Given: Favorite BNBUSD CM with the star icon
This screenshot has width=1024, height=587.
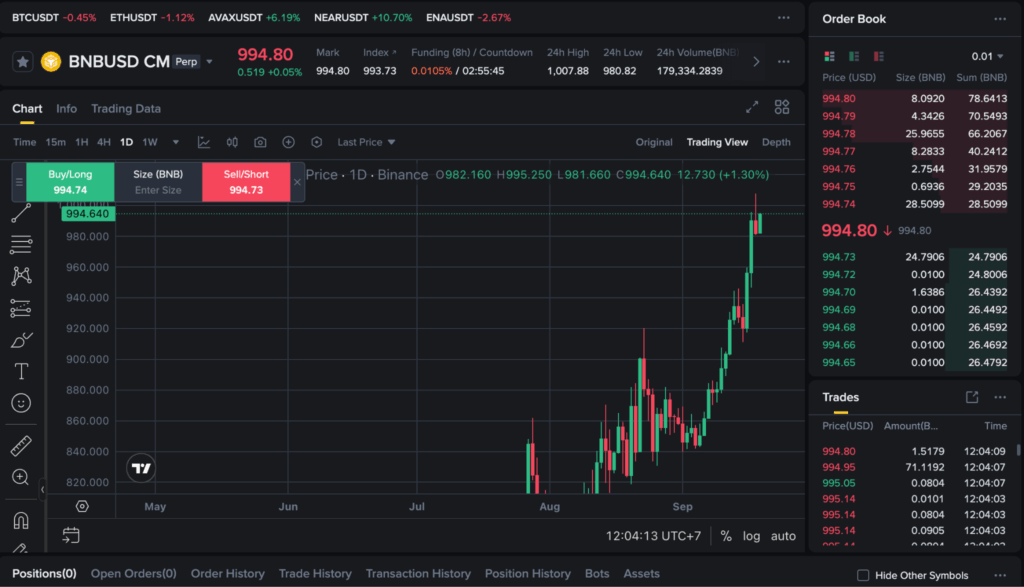Looking at the screenshot, I should (x=23, y=61).
